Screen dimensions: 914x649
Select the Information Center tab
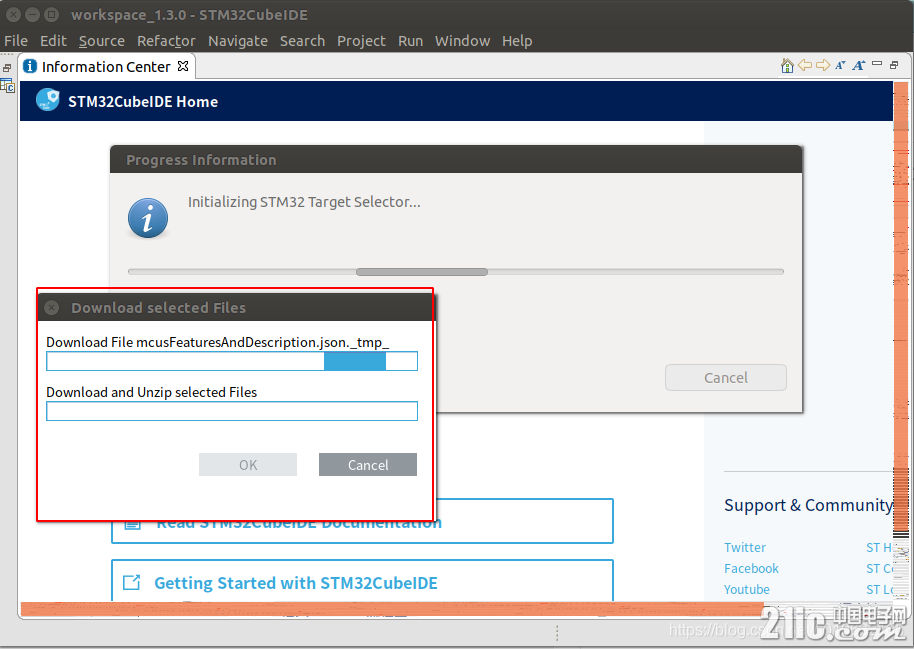pyautogui.click(x=106, y=66)
